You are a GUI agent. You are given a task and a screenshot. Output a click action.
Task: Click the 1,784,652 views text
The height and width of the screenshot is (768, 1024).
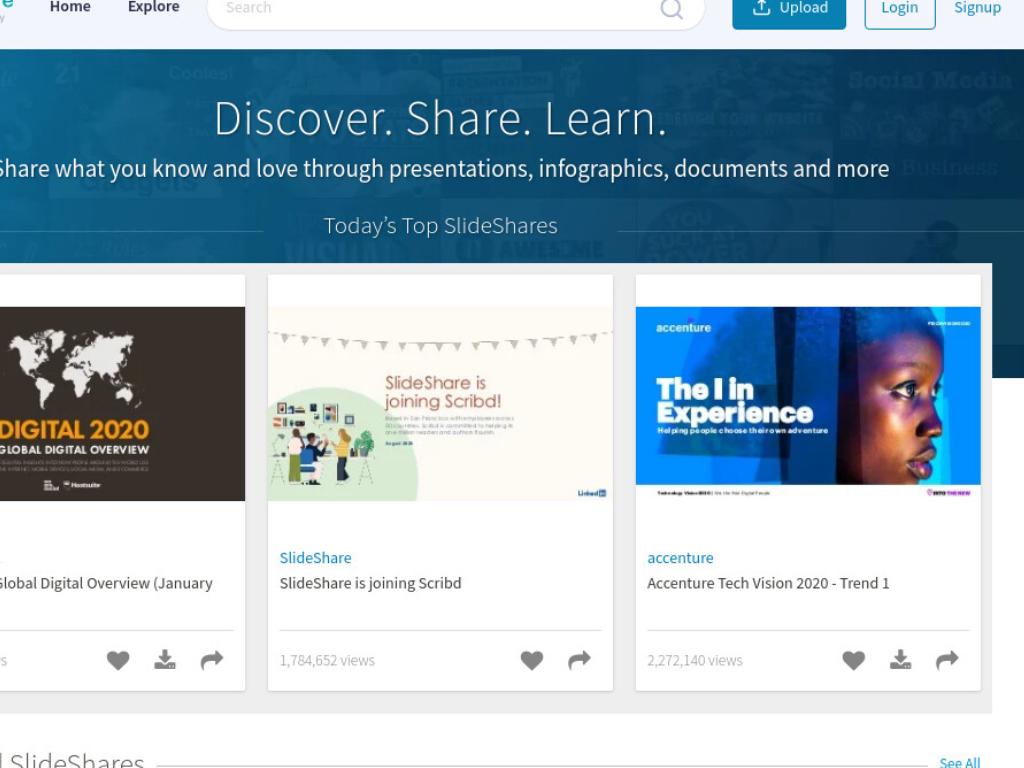(327, 660)
